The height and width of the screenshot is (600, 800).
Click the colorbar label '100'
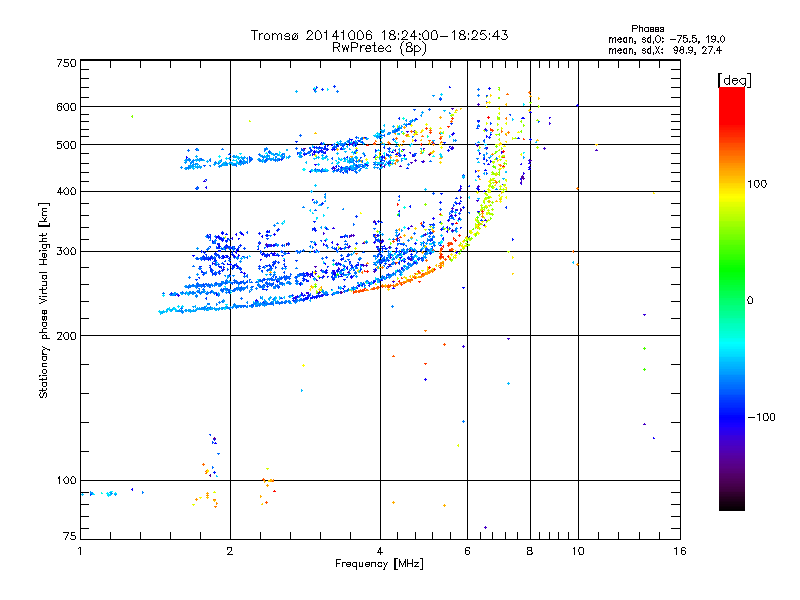click(757, 184)
